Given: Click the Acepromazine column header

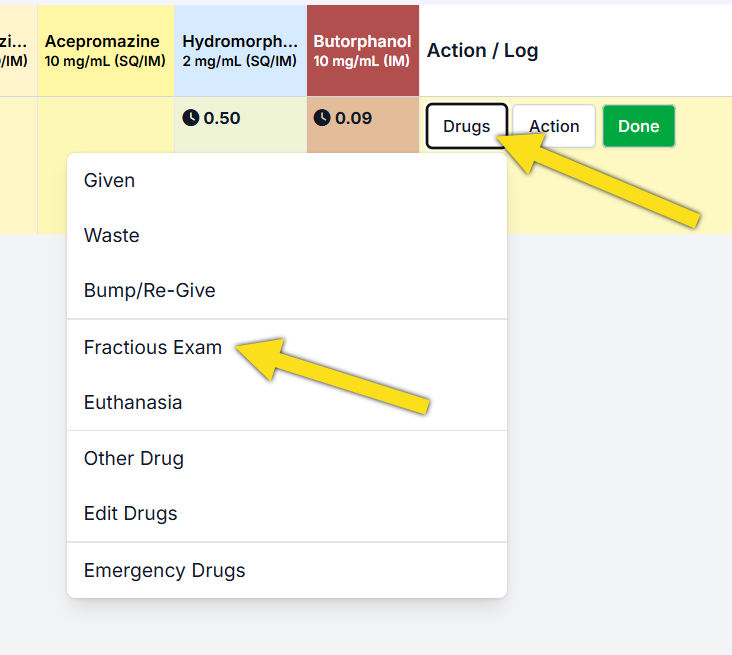Looking at the screenshot, I should [105, 51].
